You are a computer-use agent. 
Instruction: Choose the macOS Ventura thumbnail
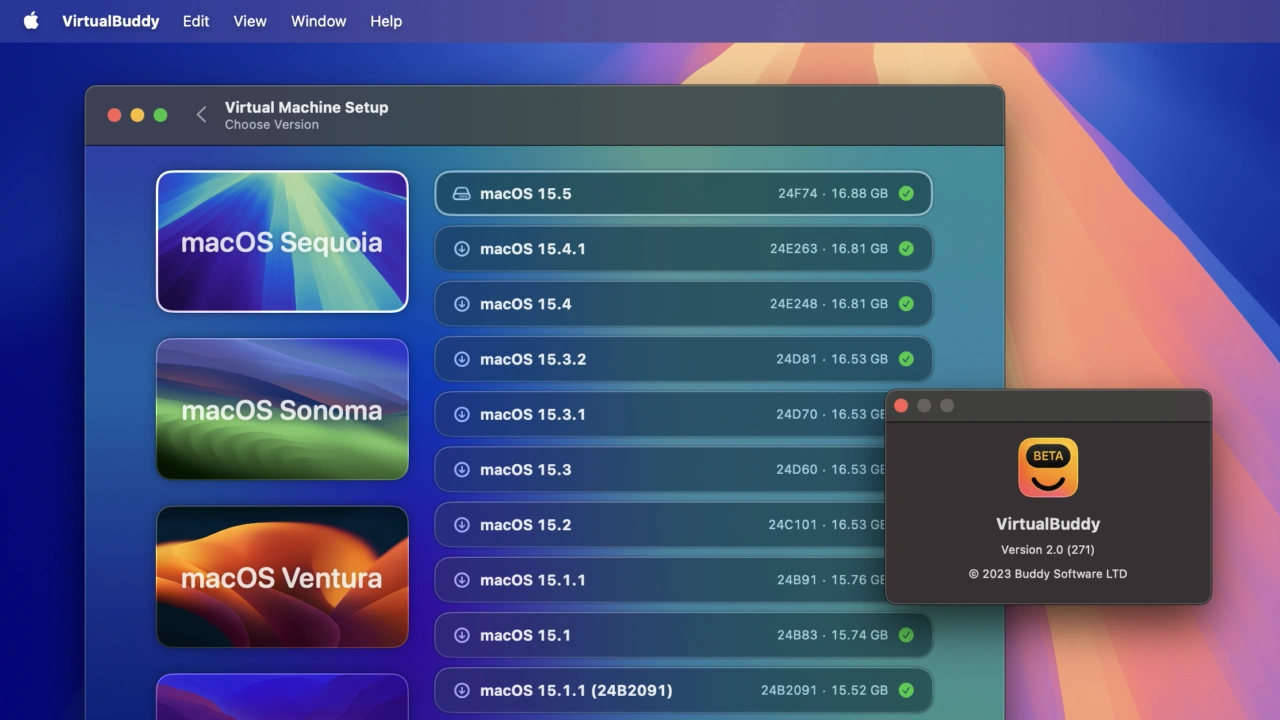tap(282, 576)
